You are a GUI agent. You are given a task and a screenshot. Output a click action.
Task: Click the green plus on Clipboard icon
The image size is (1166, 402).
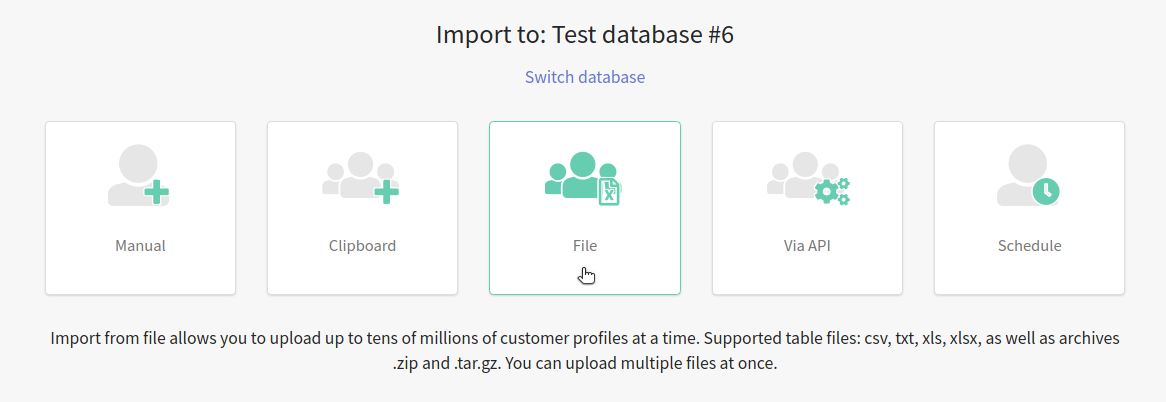tap(386, 191)
